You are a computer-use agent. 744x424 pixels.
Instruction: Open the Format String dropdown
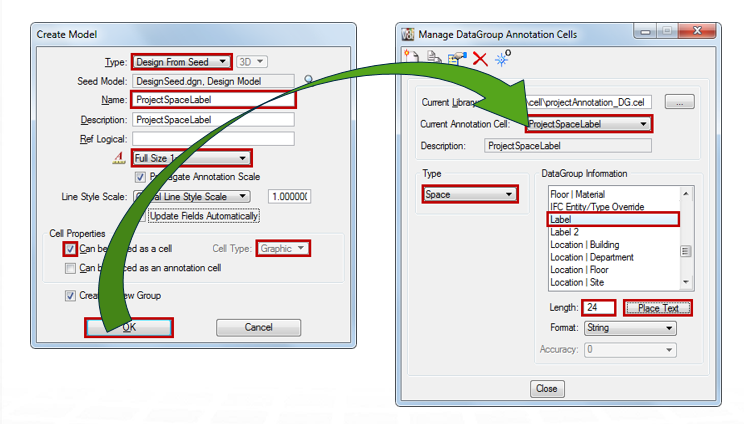(x=630, y=328)
